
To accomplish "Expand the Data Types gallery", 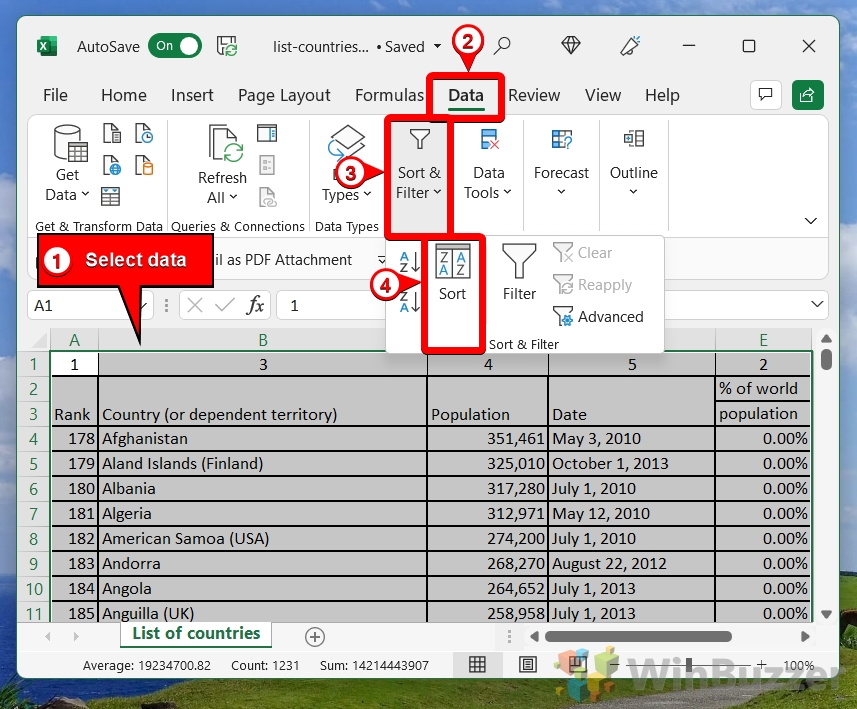I will [347, 164].
